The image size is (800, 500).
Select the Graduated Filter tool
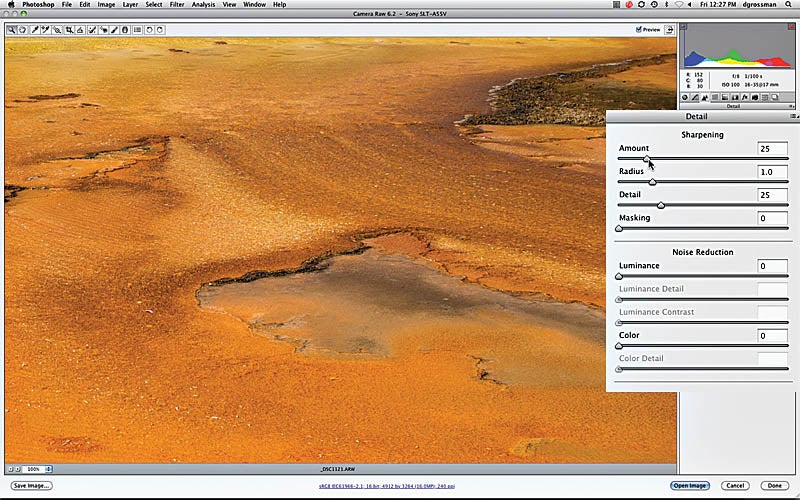pos(126,30)
